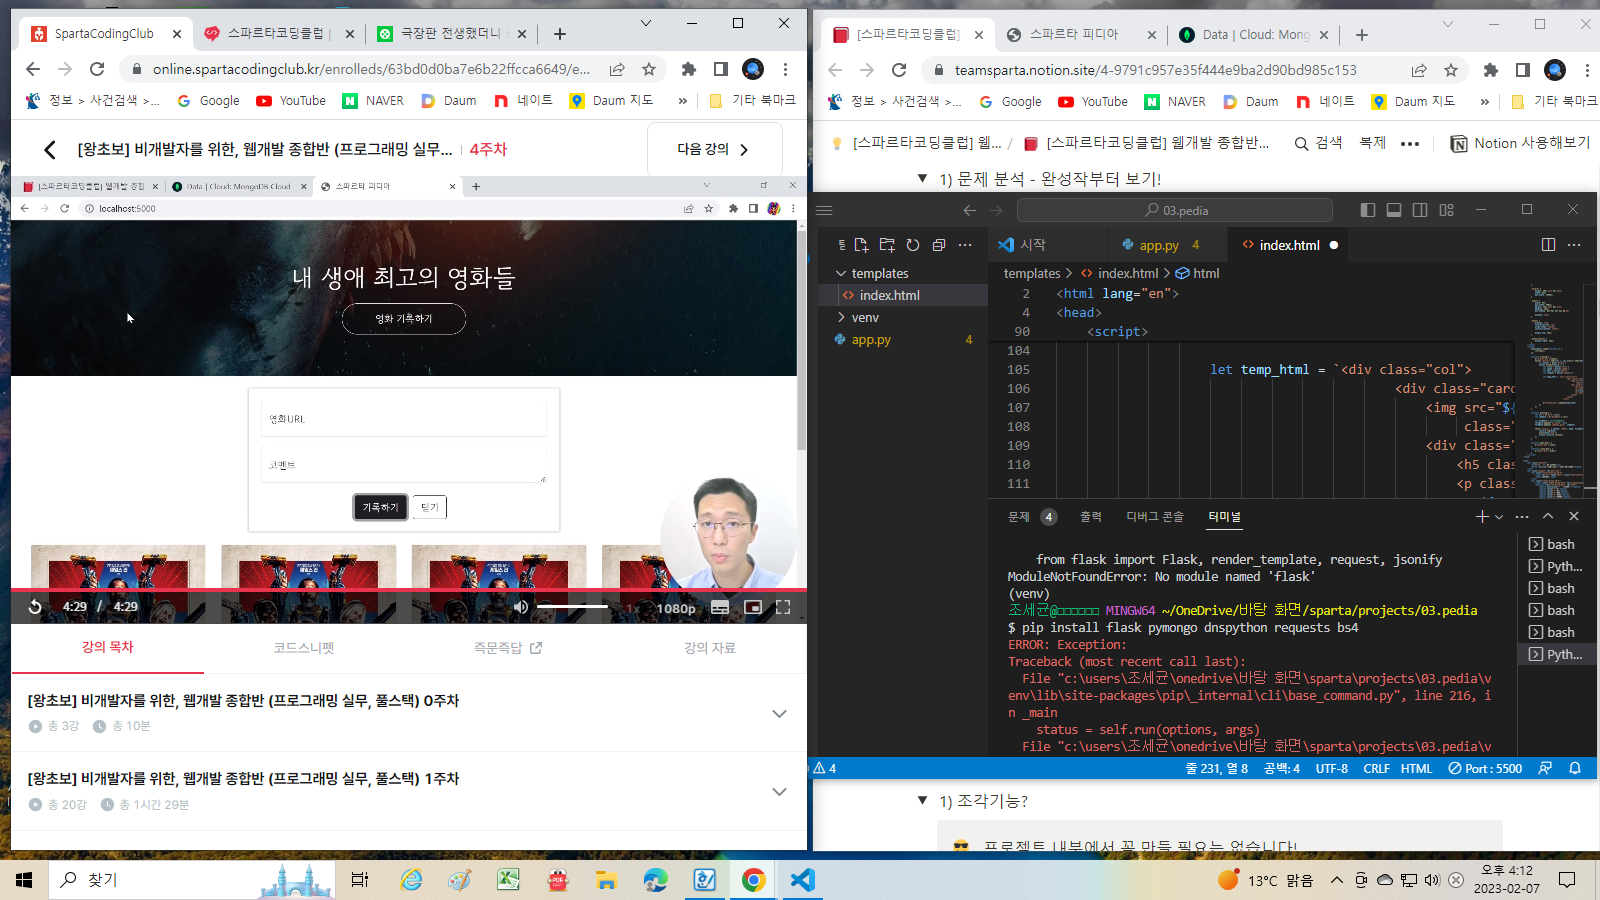The image size is (1600, 900).
Task: Change video quality from 1080p
Action: (676, 608)
